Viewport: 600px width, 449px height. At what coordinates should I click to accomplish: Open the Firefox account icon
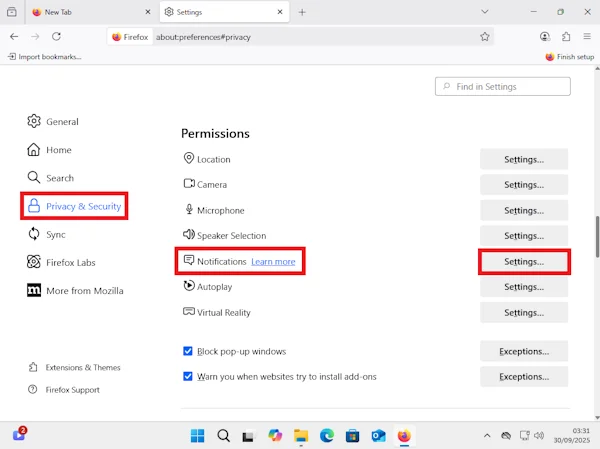pyautogui.click(x=545, y=36)
